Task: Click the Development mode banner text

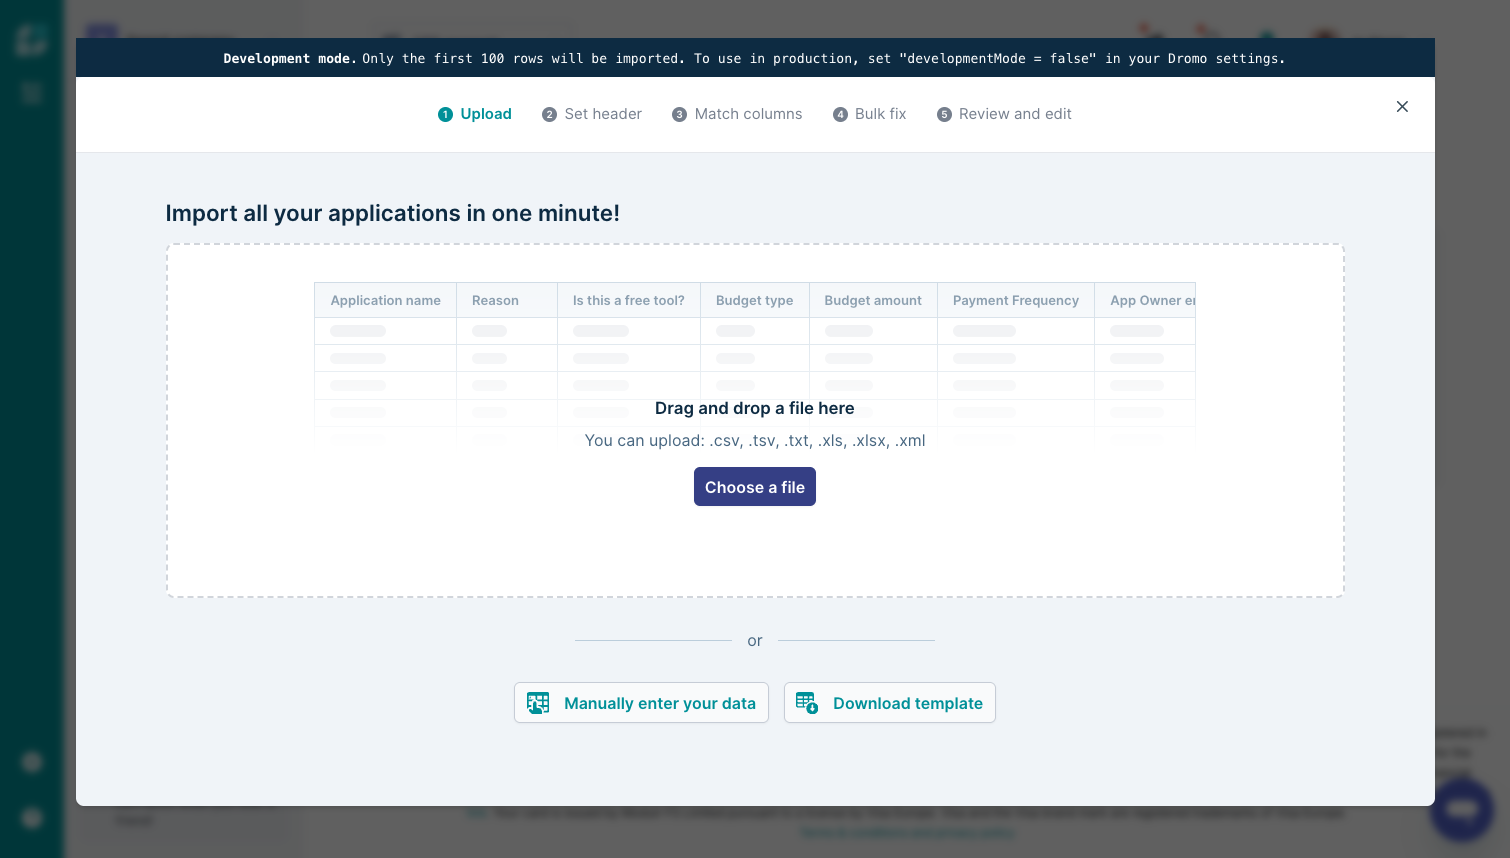Action: coord(755,58)
